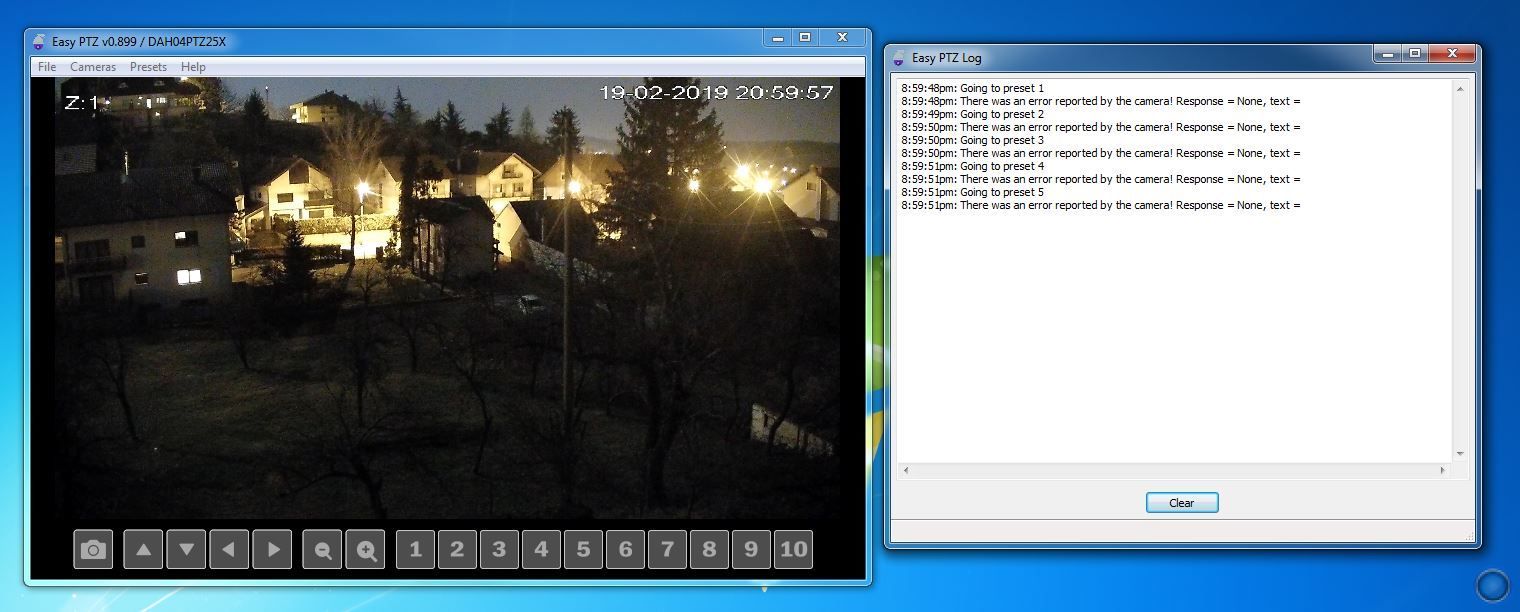Screen dimensions: 1520x612
Task: Go to preset 7 button
Action: pos(667,550)
